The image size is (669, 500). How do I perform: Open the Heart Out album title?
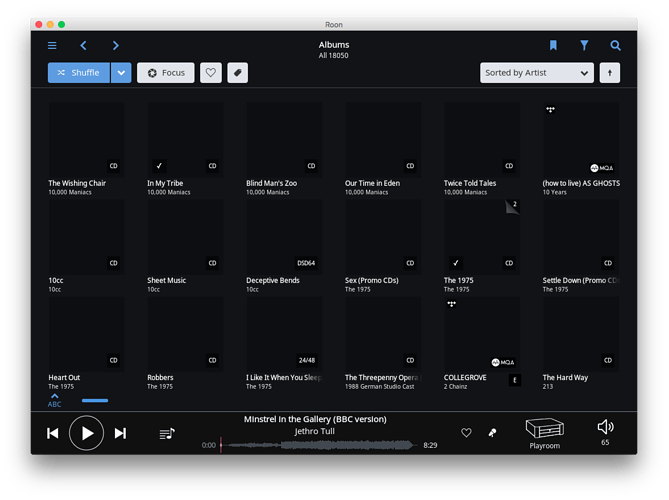point(64,378)
